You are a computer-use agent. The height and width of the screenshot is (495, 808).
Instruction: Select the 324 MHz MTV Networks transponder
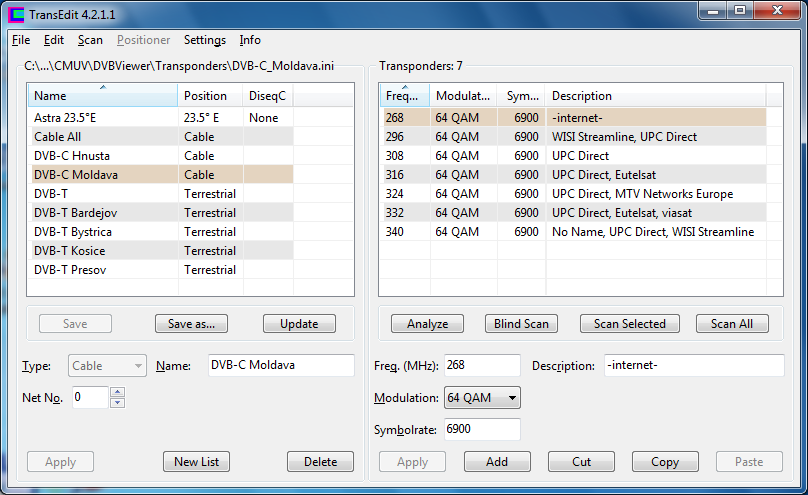pos(575,194)
